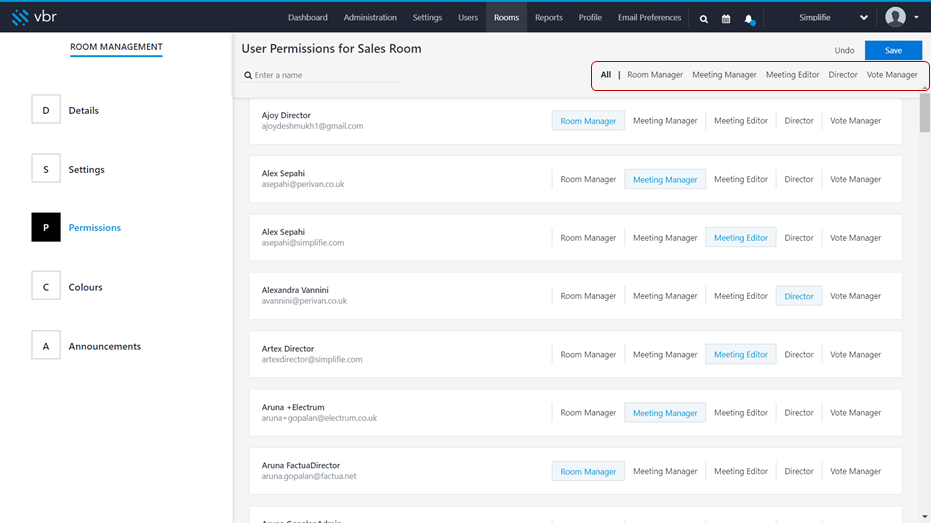Toggle Director for asepahi@perivan.co.uk
Viewport: 931px width, 523px height.
coord(799,179)
